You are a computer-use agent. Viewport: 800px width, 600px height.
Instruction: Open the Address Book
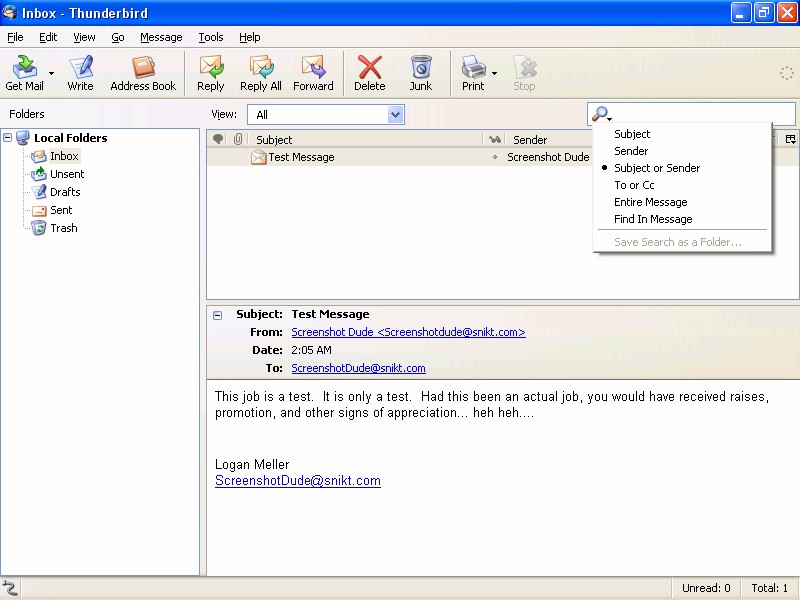143,73
